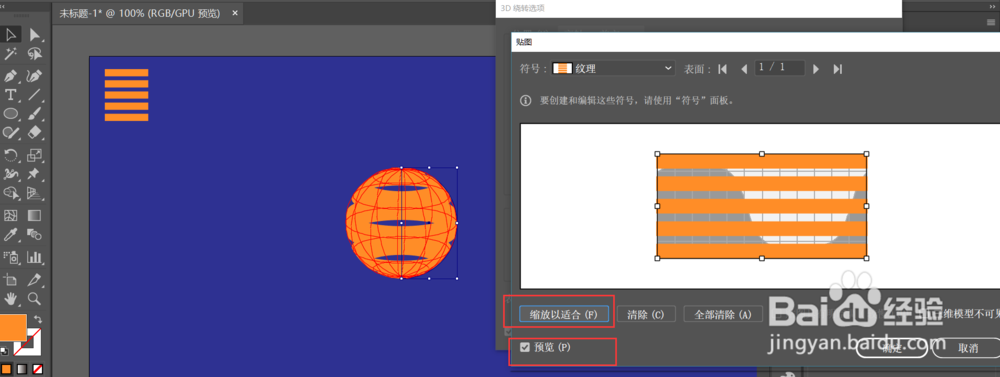This screenshot has height=377, width=1000.
Task: Click the orange Fill color box
Action: click(13, 327)
